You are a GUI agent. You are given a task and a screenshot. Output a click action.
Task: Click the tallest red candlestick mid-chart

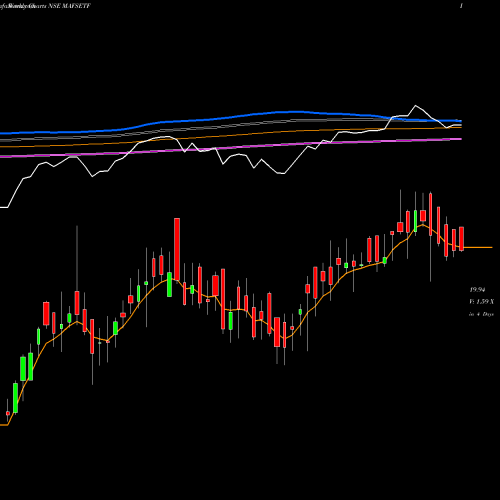pyautogui.click(x=177, y=249)
